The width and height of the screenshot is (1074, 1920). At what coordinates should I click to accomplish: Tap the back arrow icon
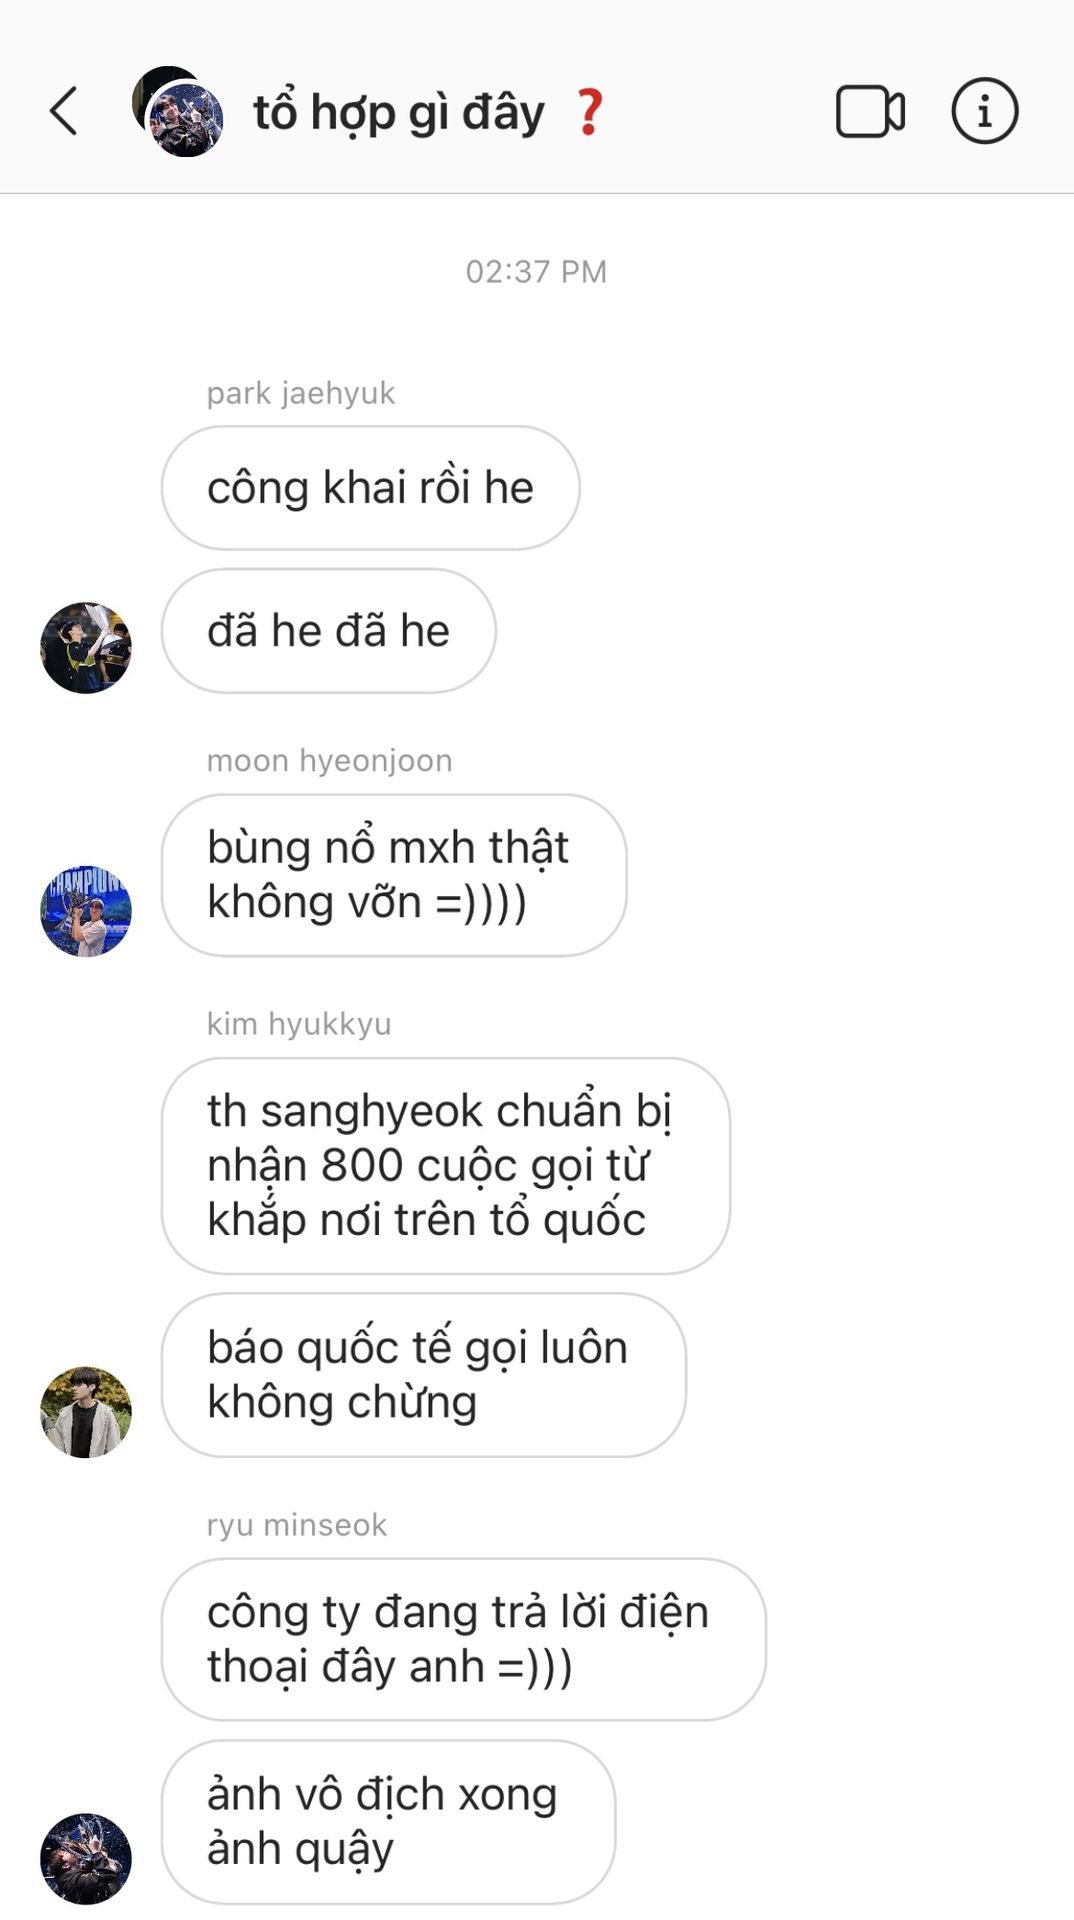point(64,111)
